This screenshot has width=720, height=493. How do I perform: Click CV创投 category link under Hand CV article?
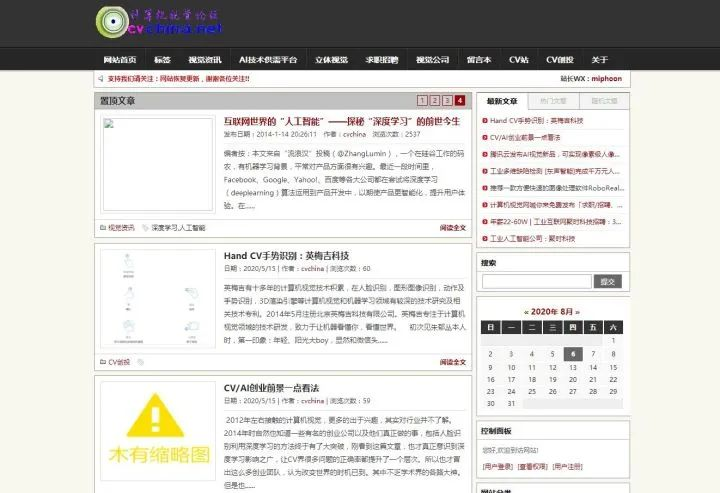point(119,362)
